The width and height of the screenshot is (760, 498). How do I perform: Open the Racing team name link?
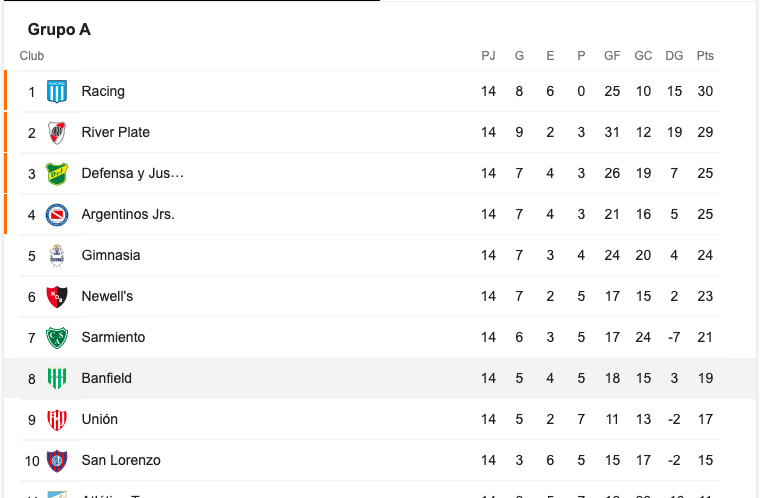pos(103,91)
